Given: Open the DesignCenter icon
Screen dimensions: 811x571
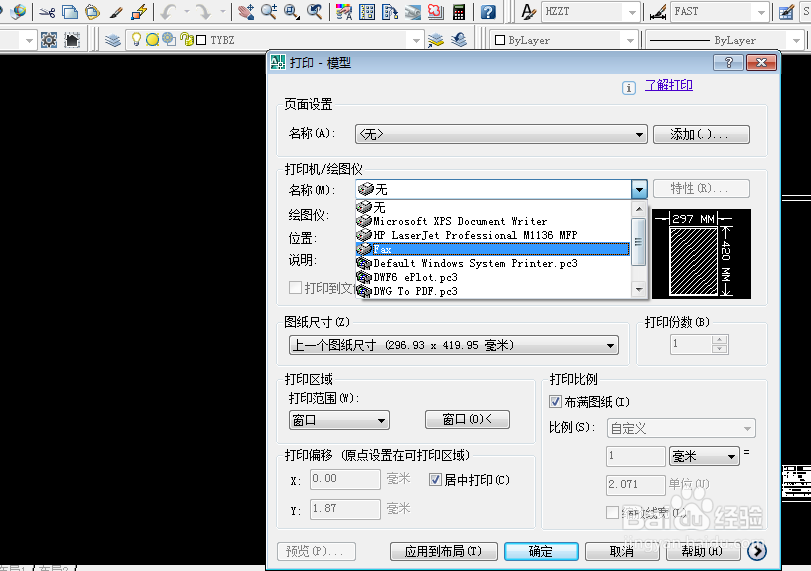Looking at the screenshot, I should 367,11.
